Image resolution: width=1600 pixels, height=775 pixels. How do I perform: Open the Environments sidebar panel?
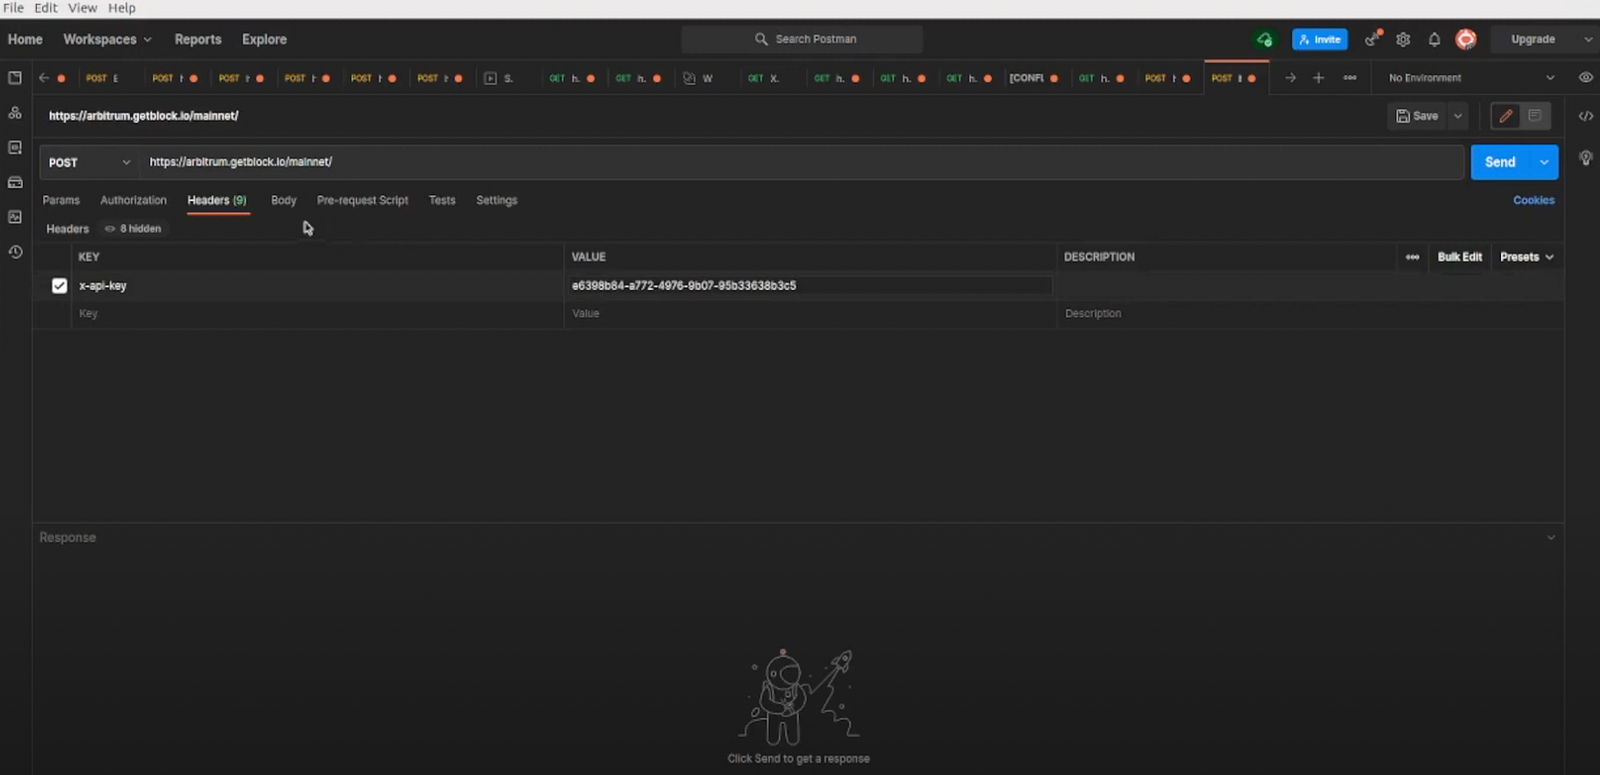click(15, 148)
